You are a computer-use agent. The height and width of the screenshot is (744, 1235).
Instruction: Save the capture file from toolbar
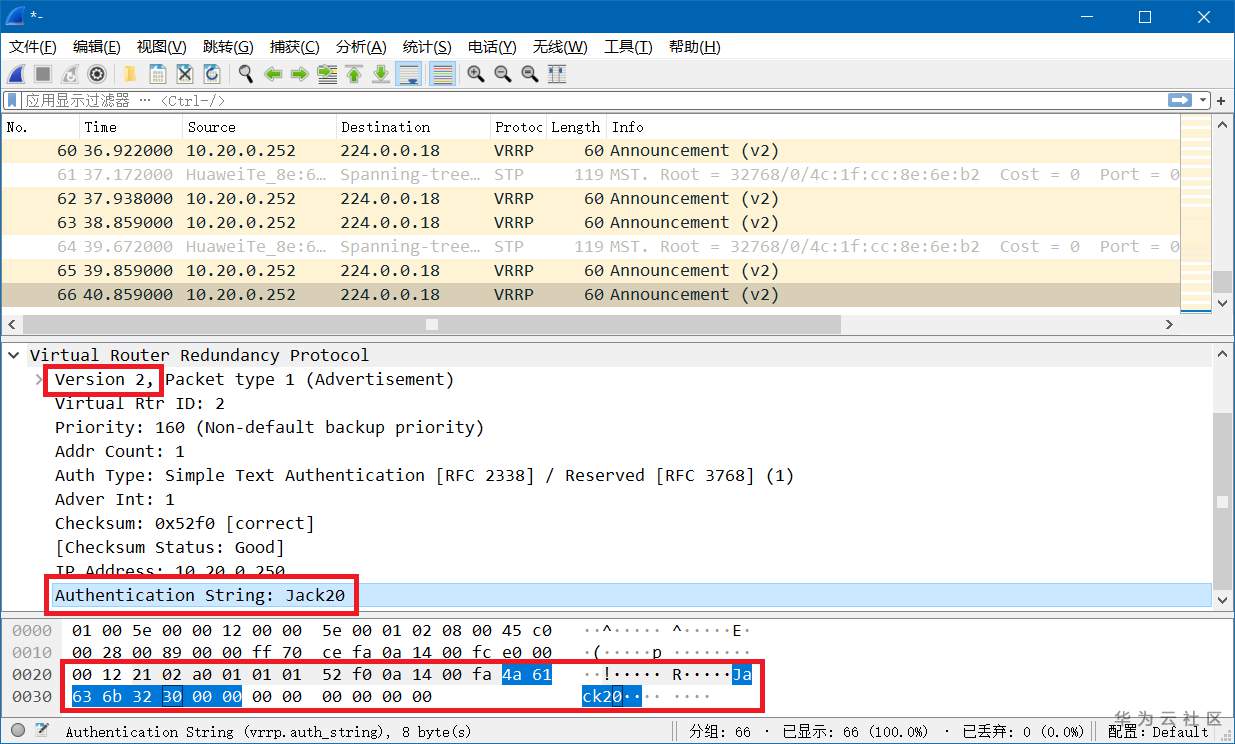(157, 74)
